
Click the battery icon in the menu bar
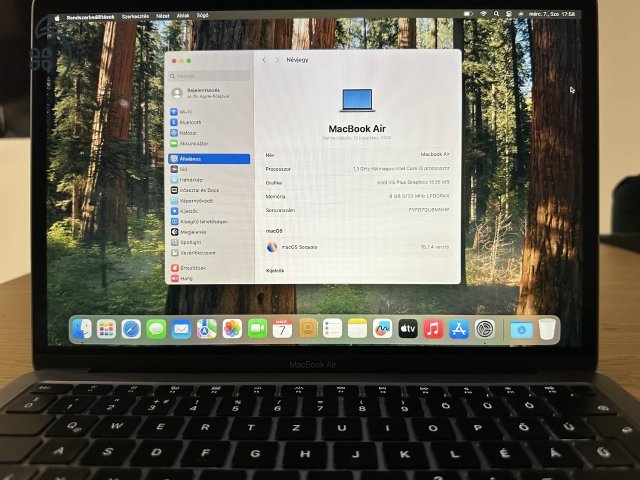click(468, 14)
